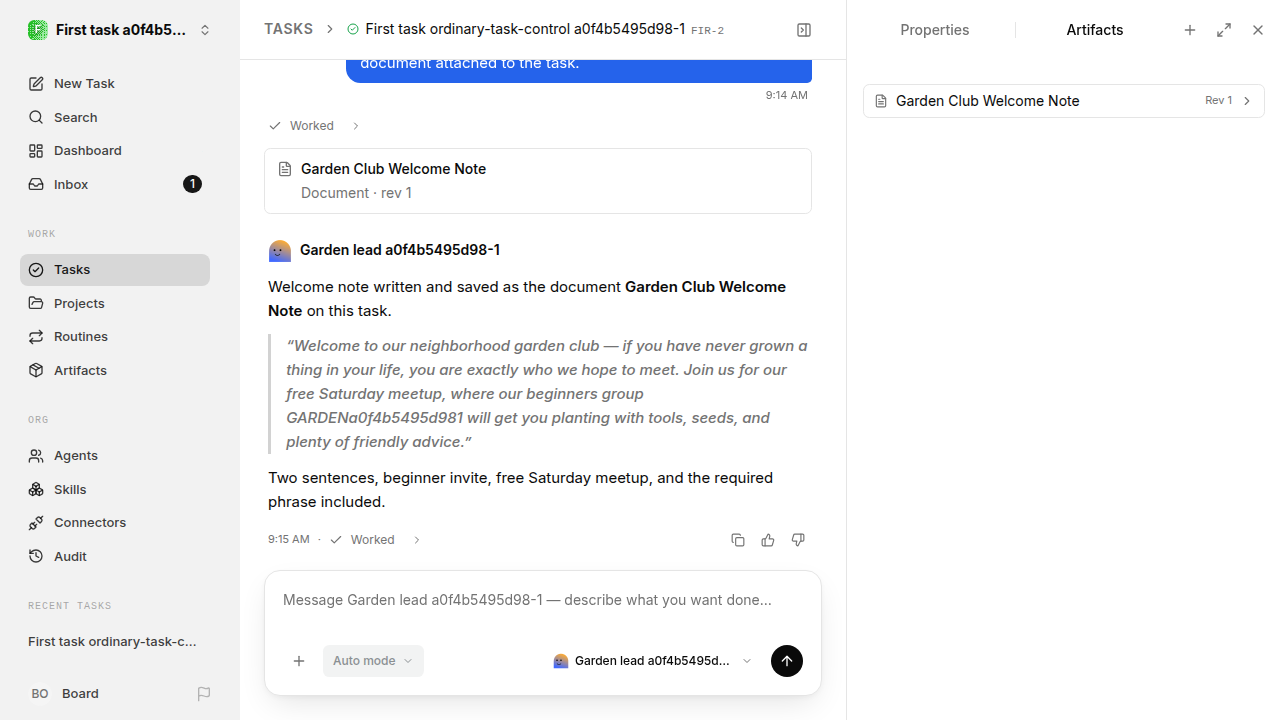Toggle the side panel layout icon
1280x720 pixels.
[x=804, y=30]
